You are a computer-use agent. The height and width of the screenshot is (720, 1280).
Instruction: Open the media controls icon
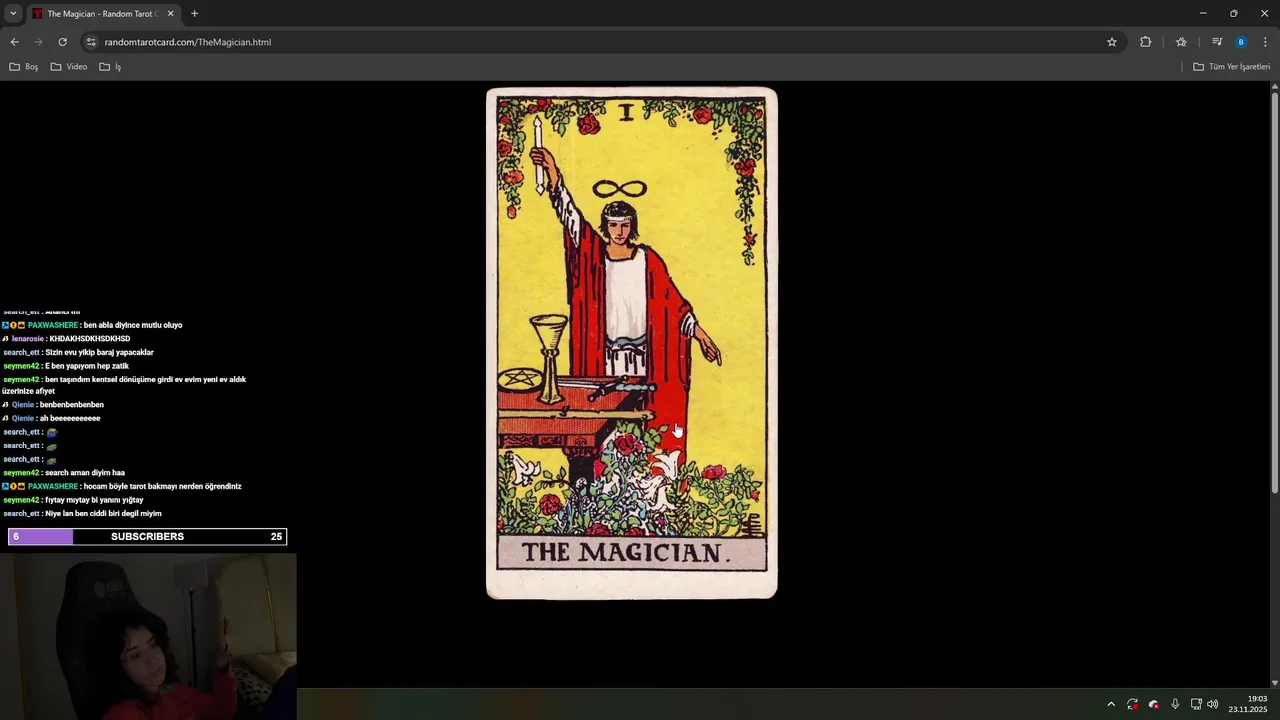[x=1217, y=42]
